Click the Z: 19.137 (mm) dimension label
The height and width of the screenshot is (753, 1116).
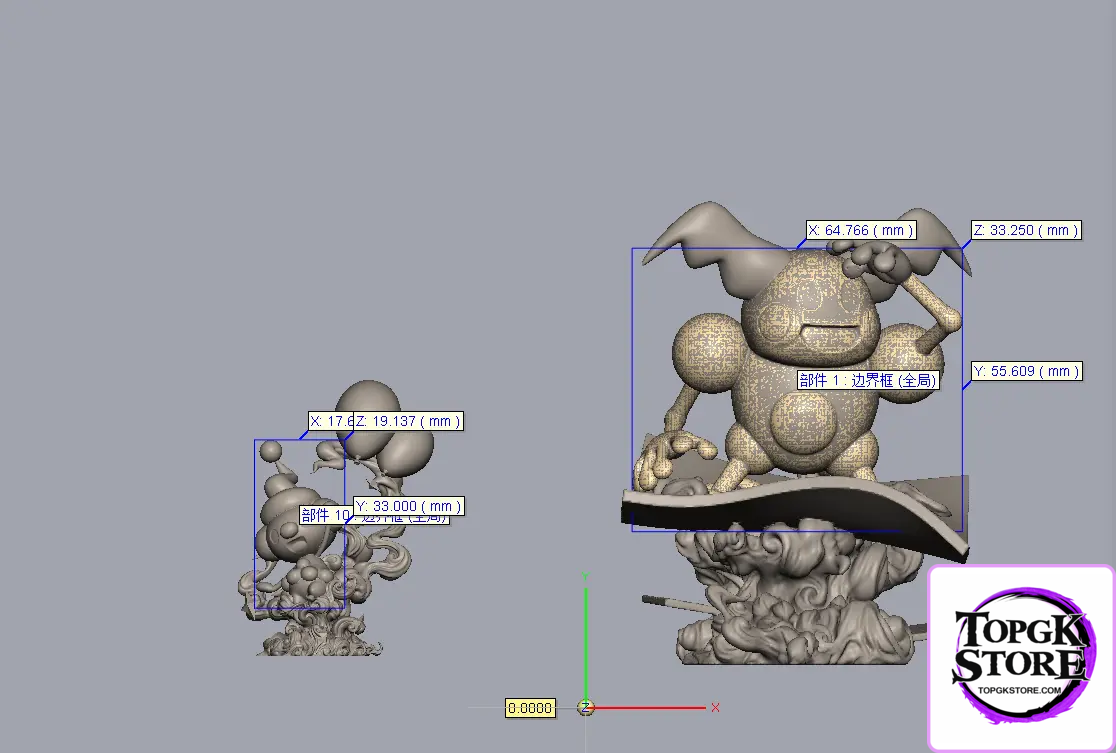pos(407,421)
